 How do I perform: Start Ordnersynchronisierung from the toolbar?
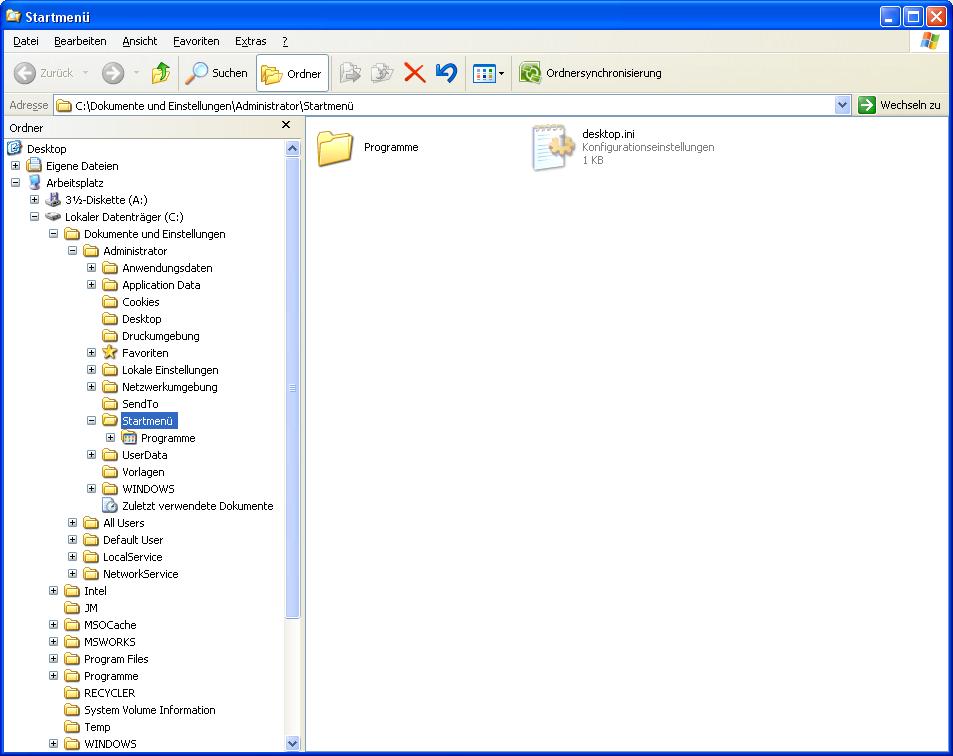click(590, 73)
